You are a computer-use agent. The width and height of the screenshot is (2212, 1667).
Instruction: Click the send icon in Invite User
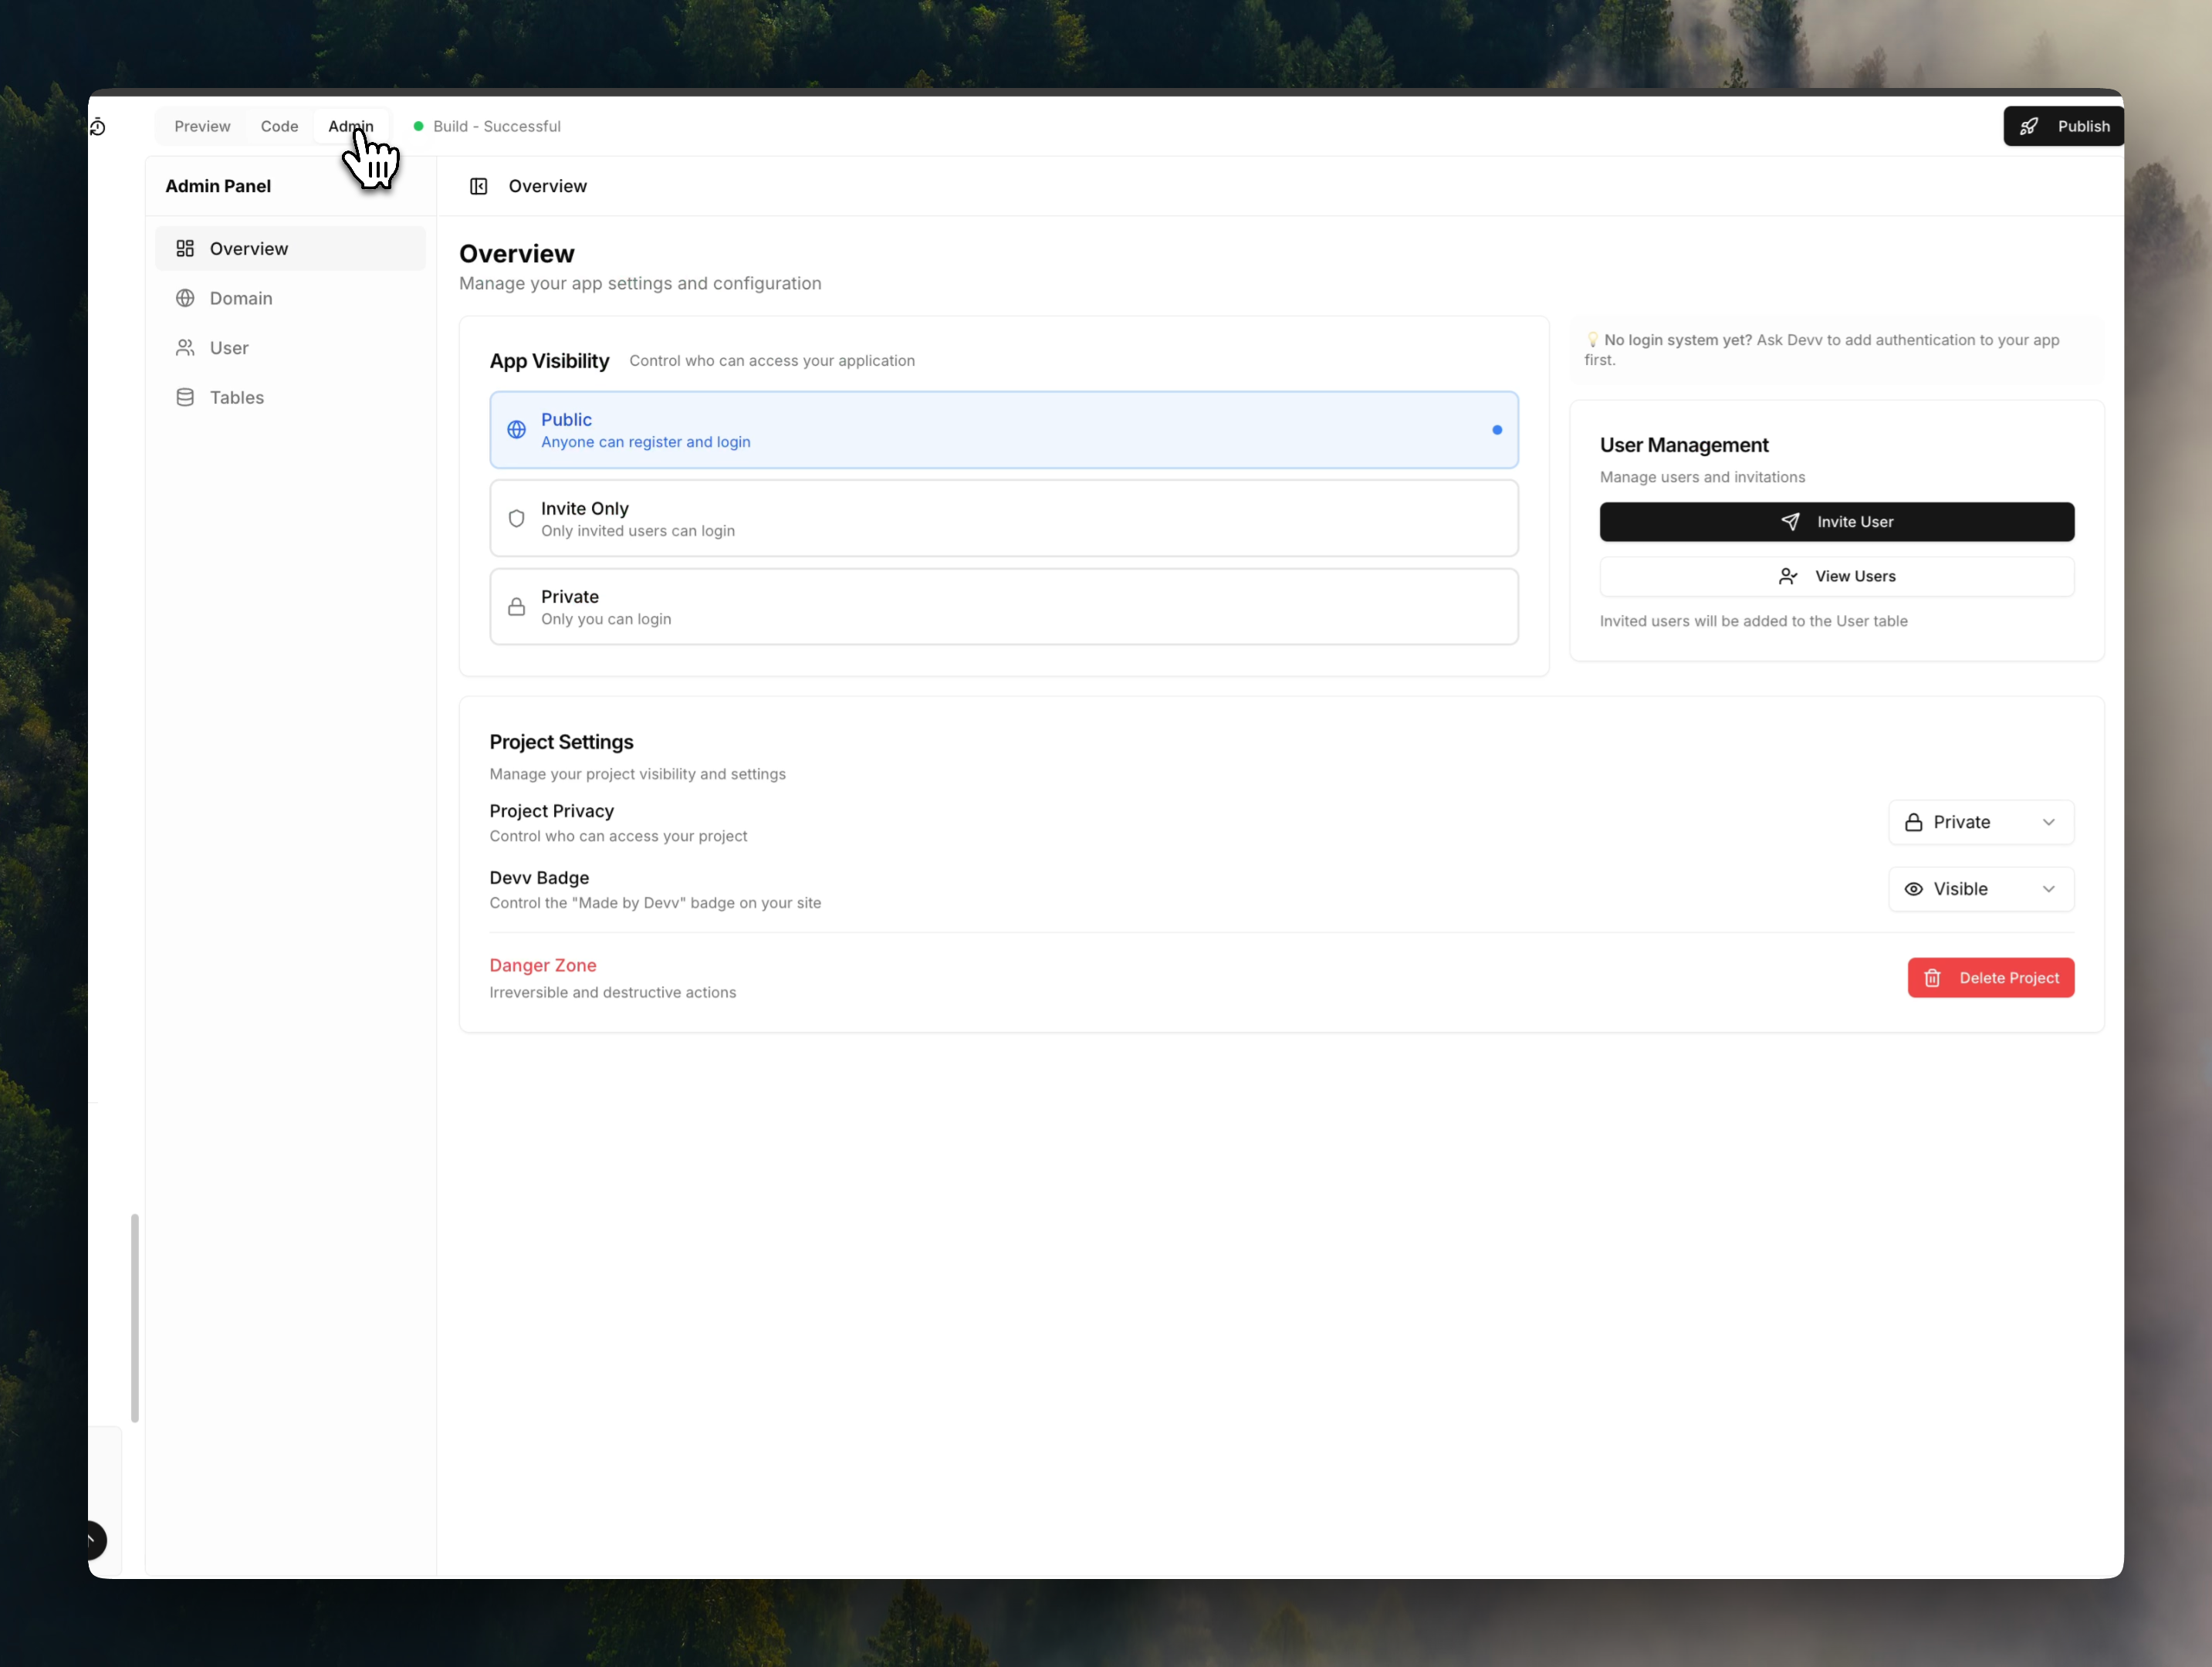(x=1791, y=521)
